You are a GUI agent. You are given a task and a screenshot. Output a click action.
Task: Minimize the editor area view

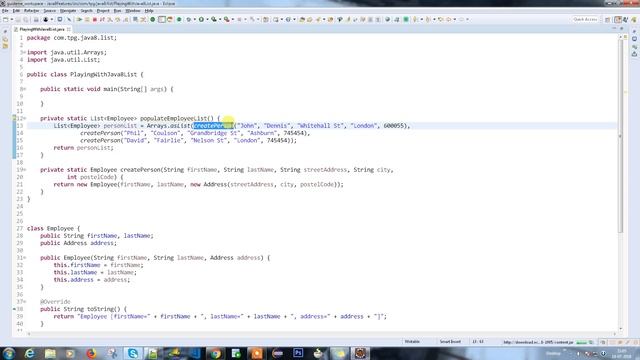(614, 29)
